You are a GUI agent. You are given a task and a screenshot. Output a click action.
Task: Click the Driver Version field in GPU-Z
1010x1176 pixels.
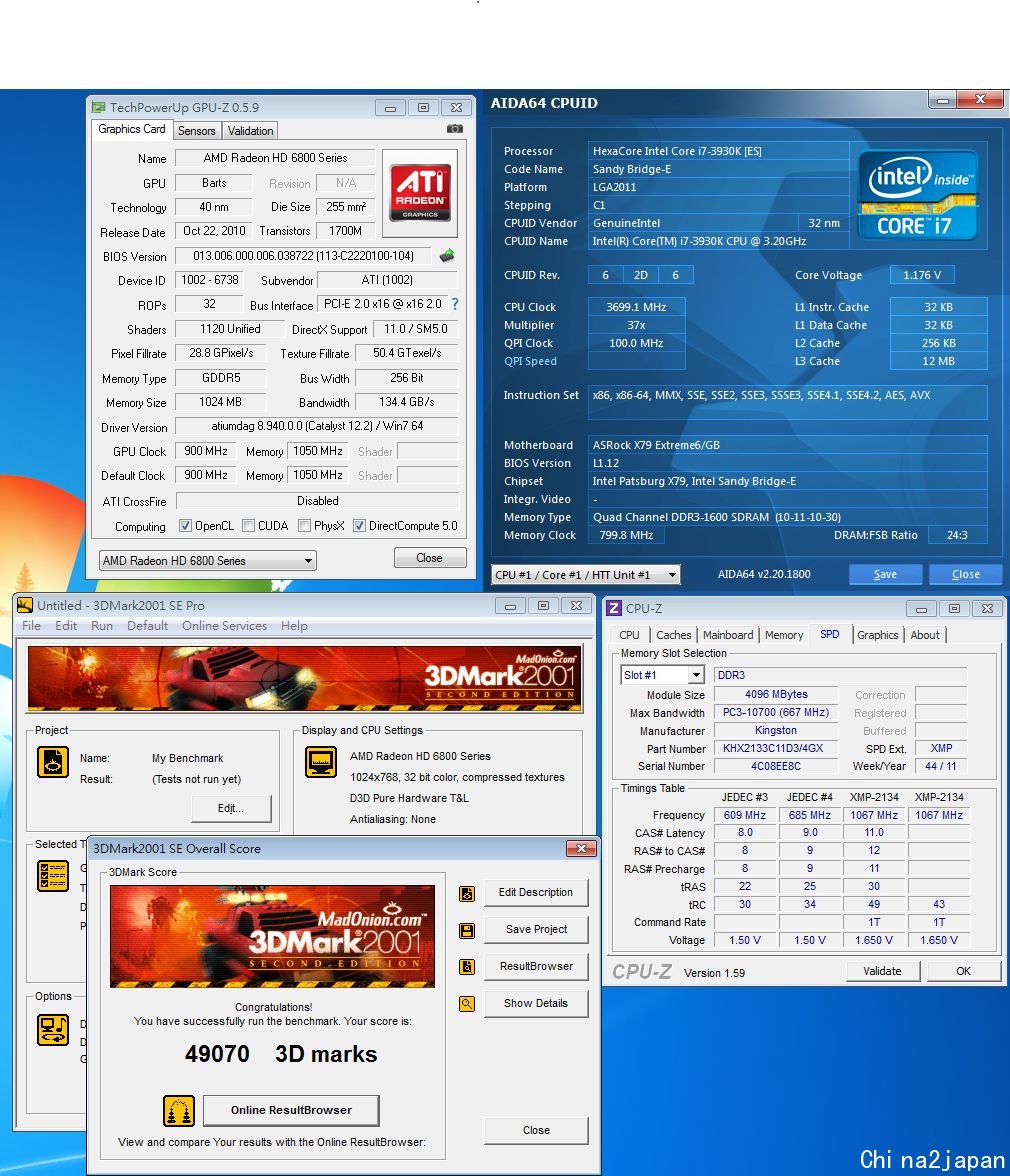pyautogui.click(x=316, y=426)
